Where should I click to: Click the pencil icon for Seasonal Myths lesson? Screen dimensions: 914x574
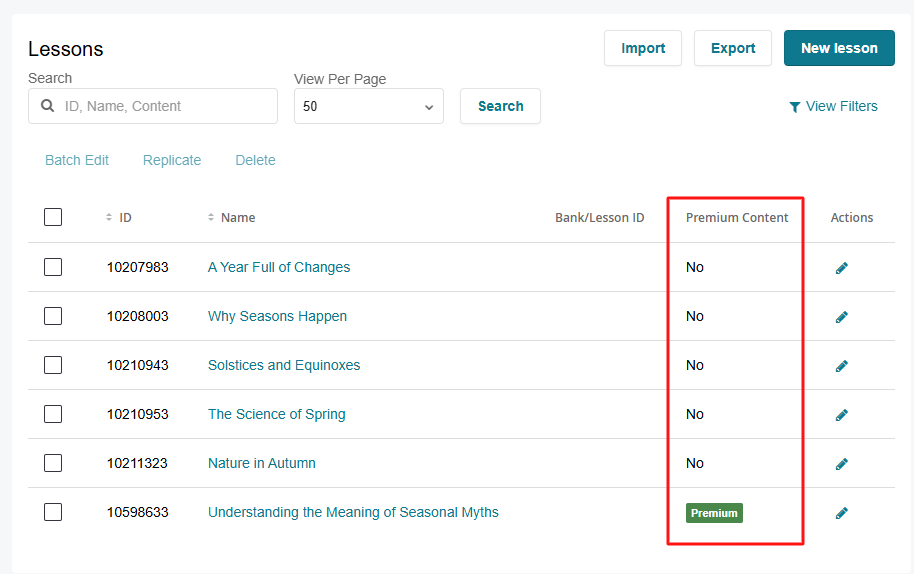click(x=842, y=513)
